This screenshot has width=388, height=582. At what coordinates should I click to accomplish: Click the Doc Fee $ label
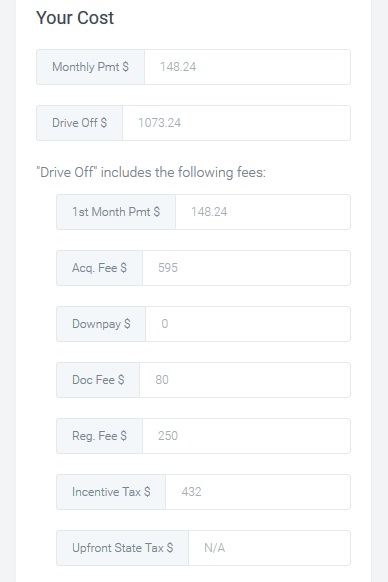pos(98,380)
